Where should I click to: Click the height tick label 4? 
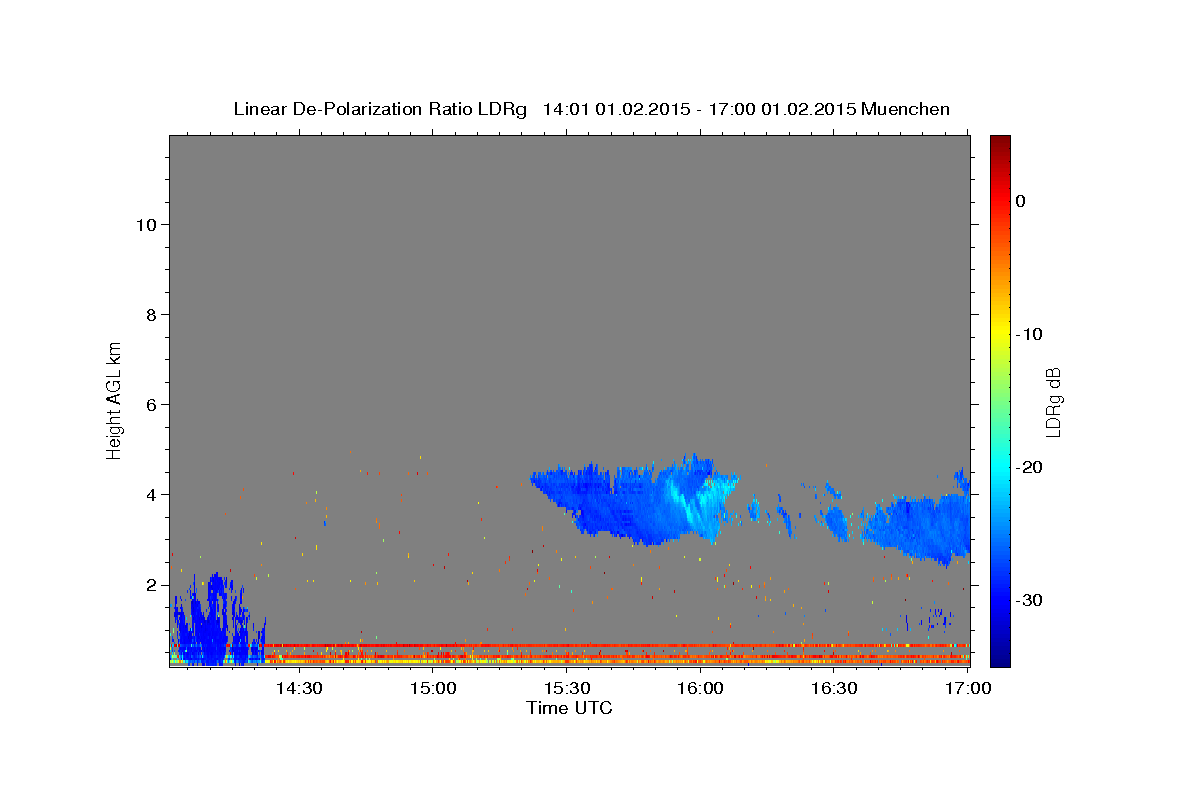151,495
